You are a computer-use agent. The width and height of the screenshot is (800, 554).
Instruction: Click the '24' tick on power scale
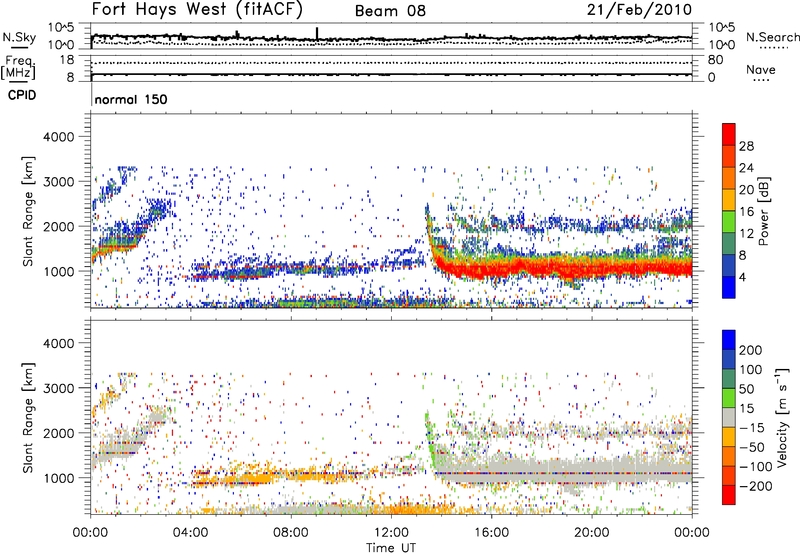coord(746,168)
